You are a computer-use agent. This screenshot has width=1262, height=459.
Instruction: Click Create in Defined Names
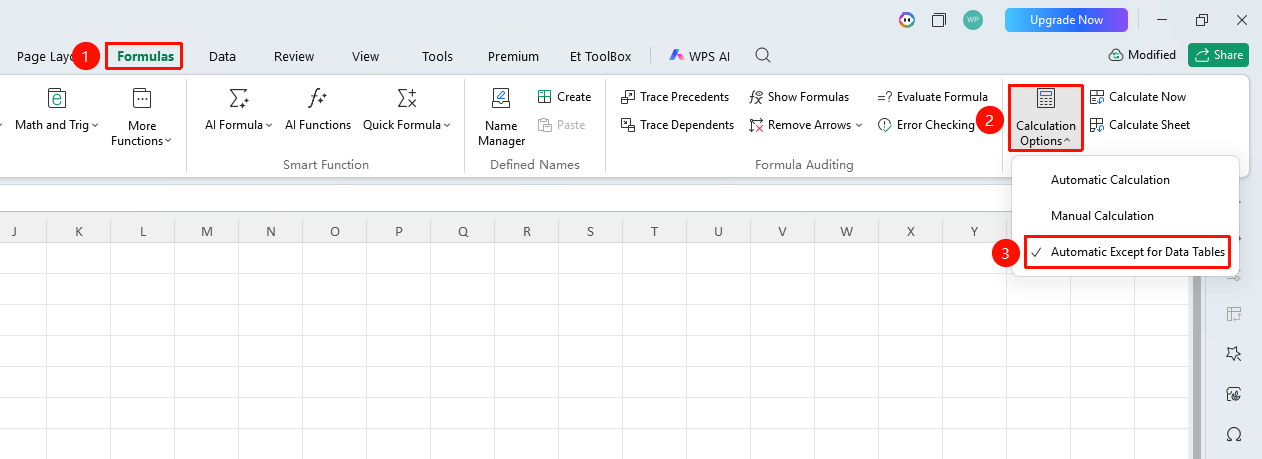point(564,97)
